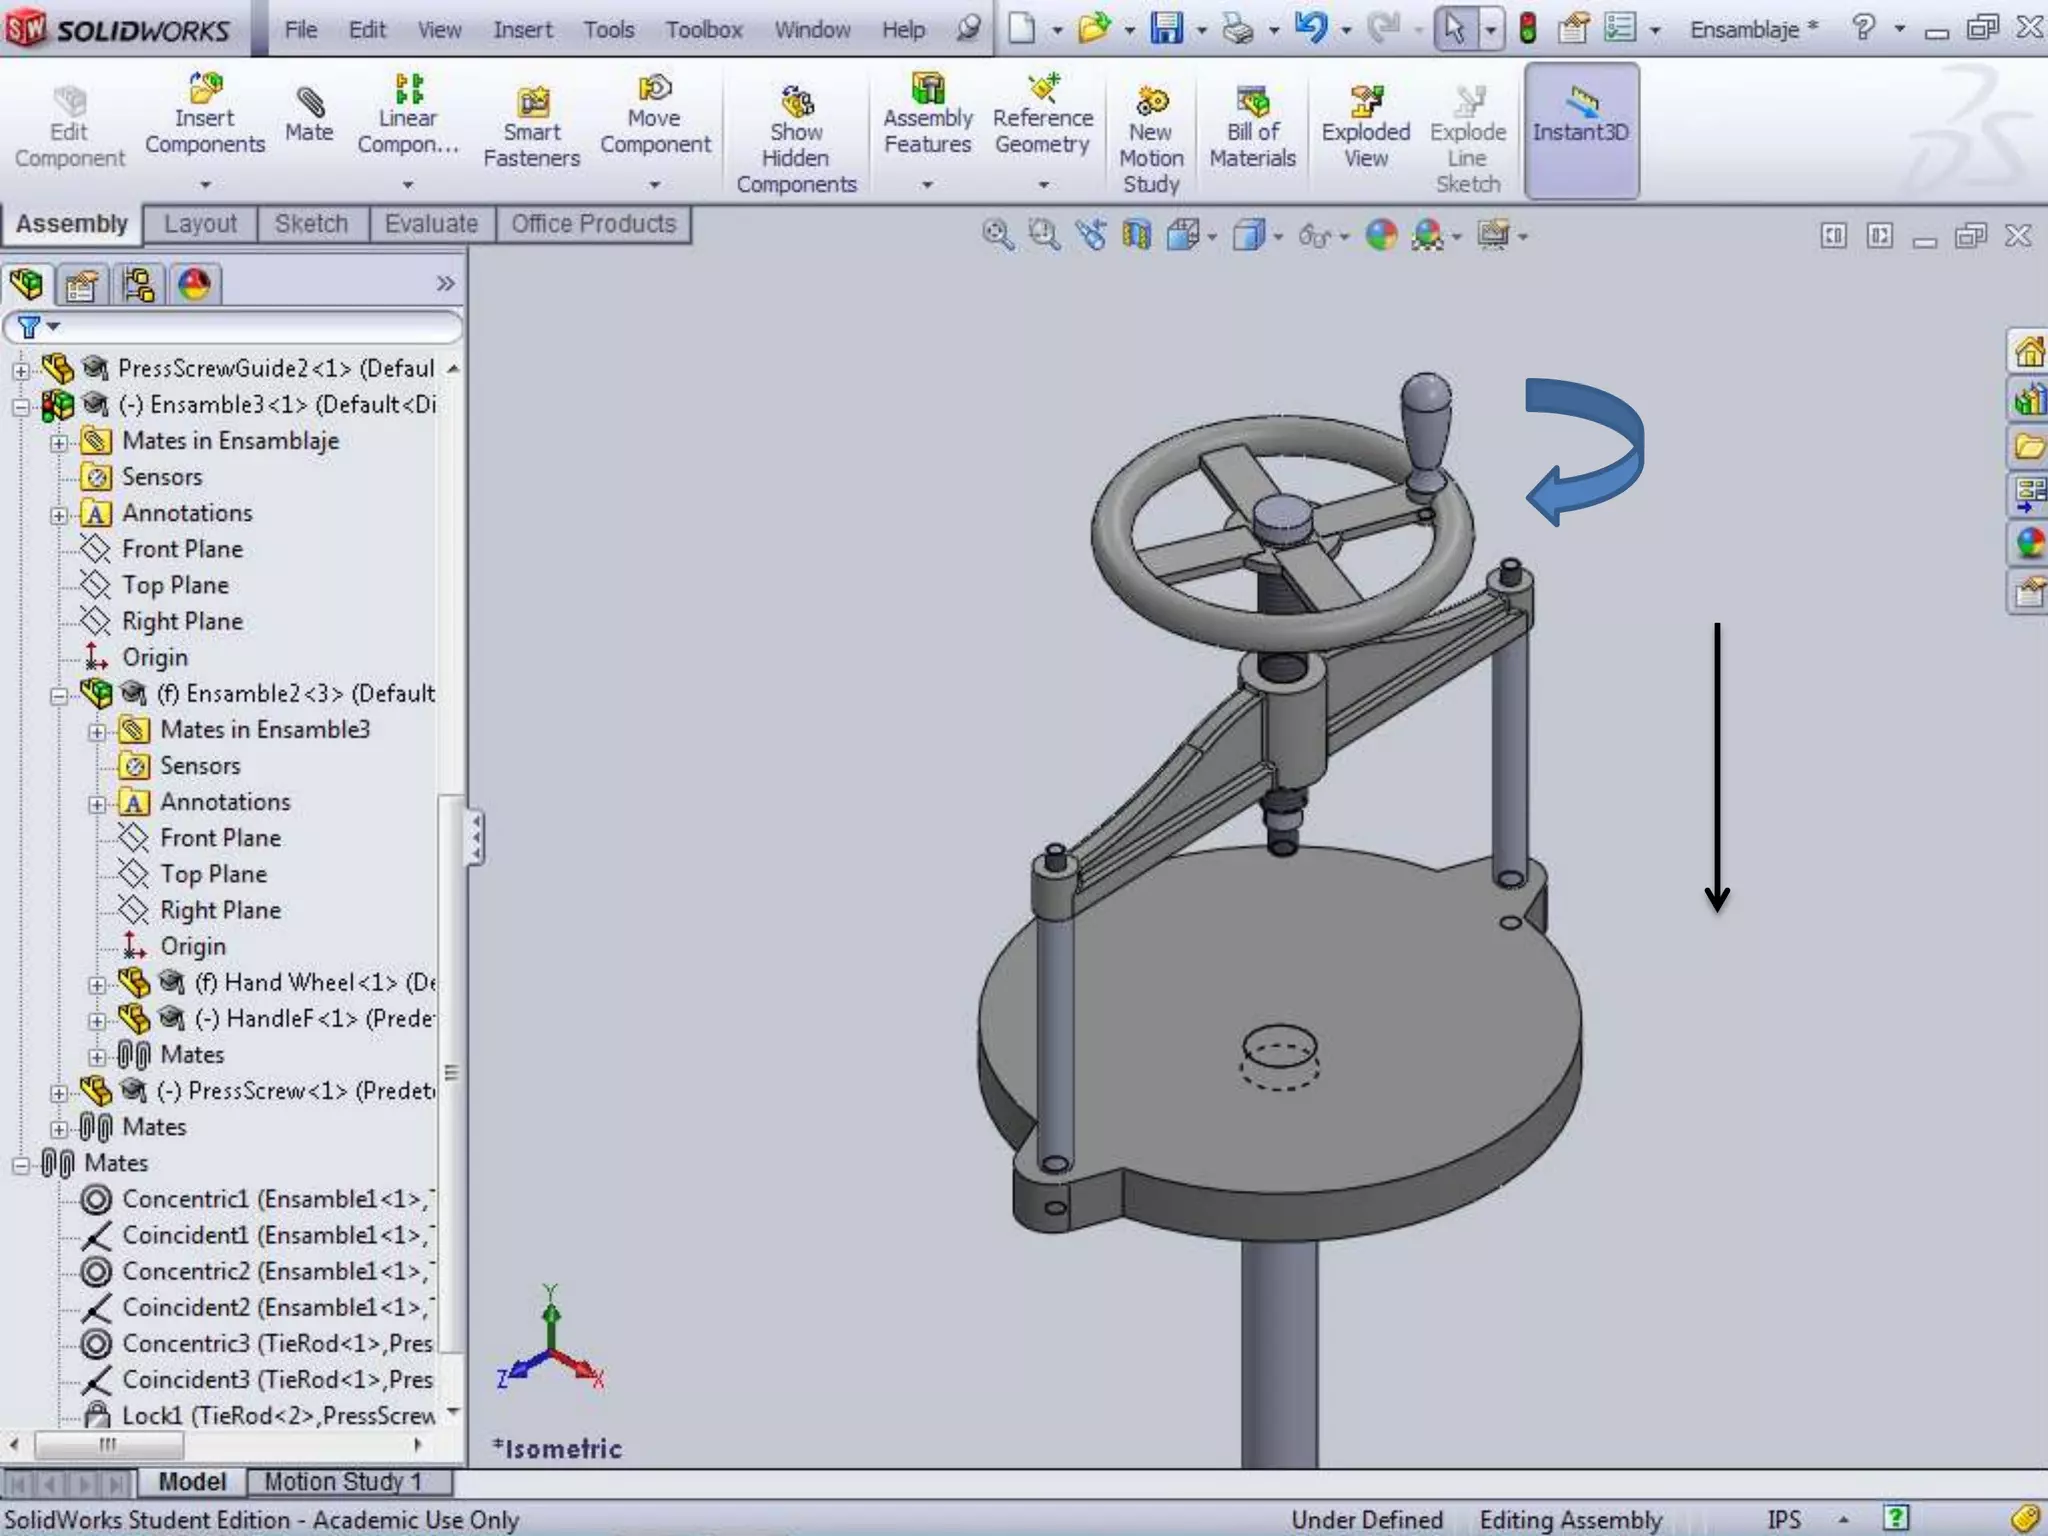Open the Insert Components dropdown arrow
Screen dimensions: 2048x1536
click(x=205, y=185)
